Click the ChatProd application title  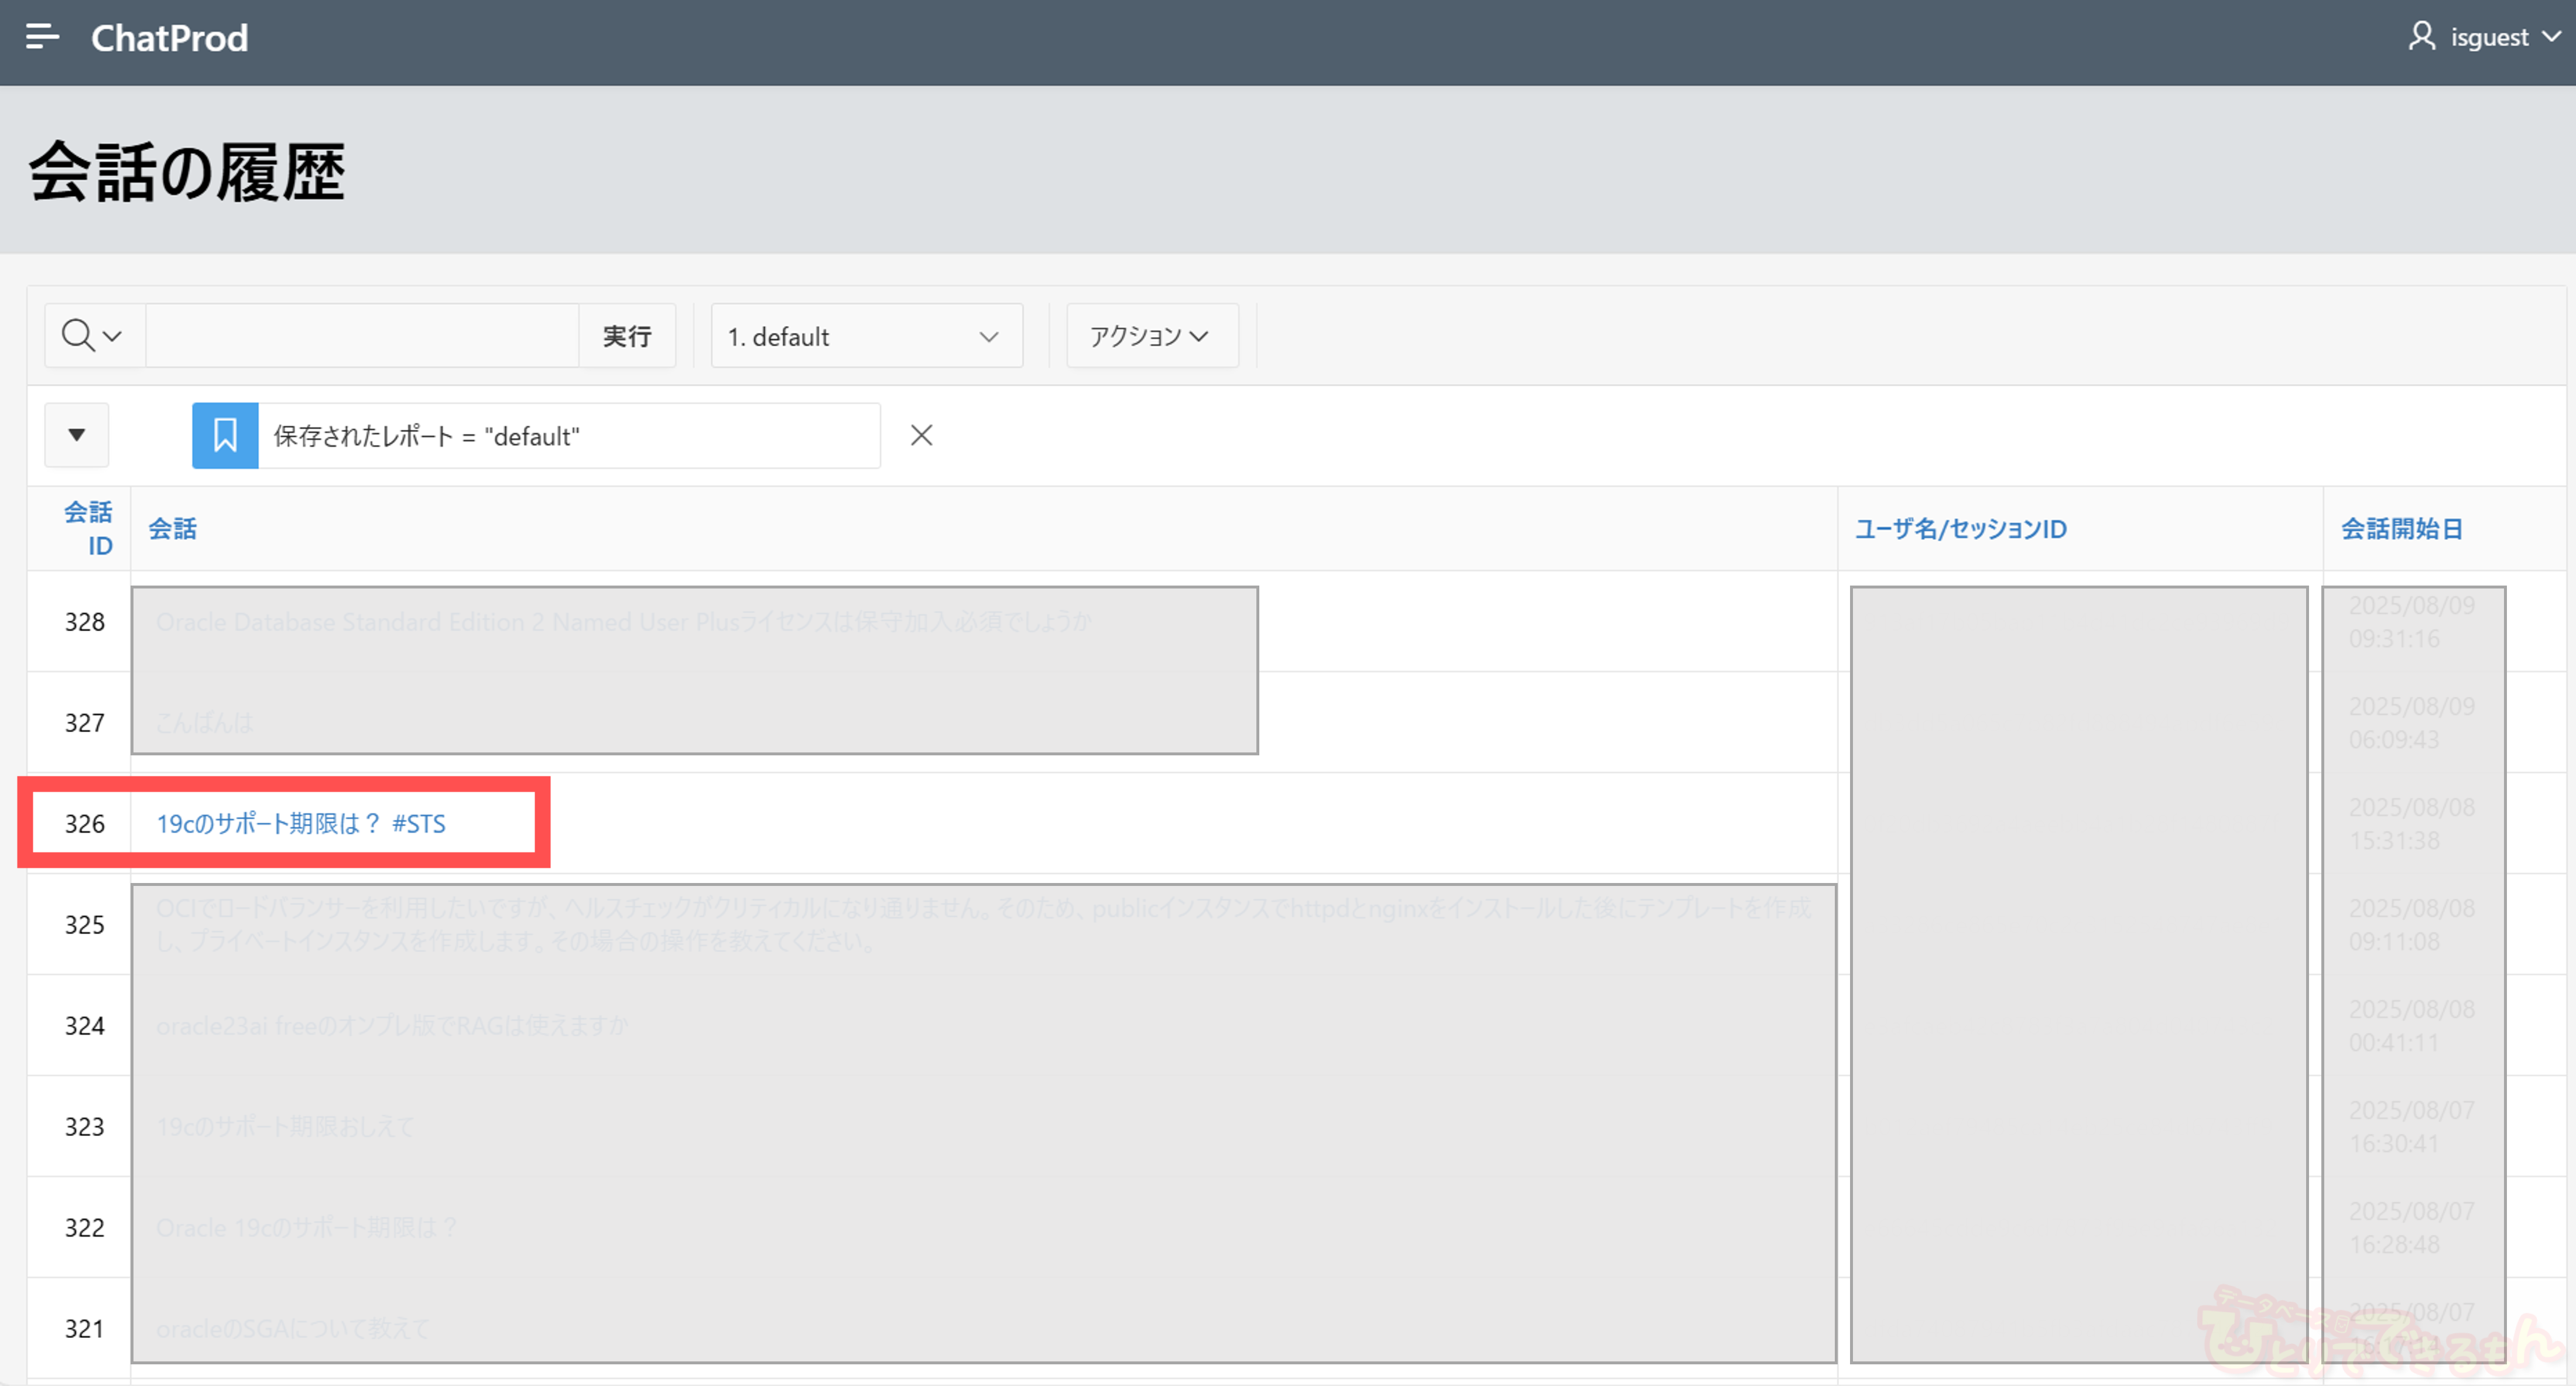[x=169, y=38]
